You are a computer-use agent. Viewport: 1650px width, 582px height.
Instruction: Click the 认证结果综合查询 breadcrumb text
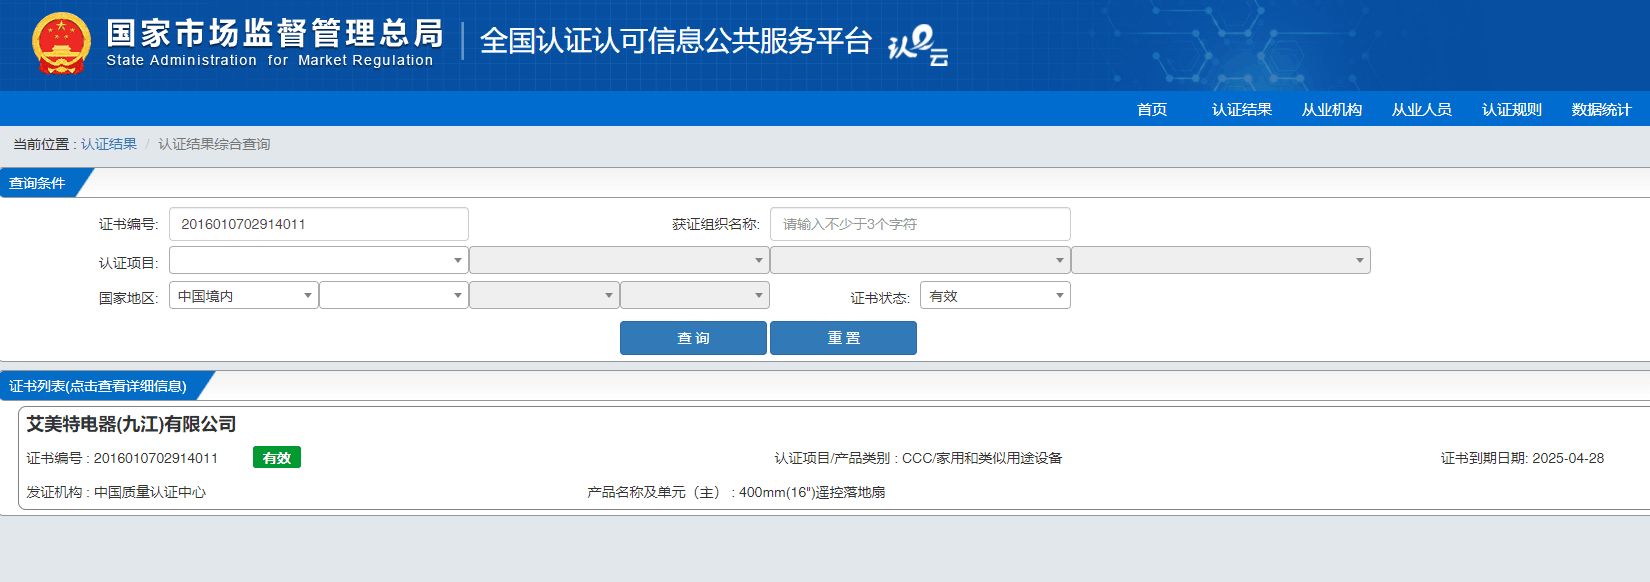pyautogui.click(x=214, y=144)
